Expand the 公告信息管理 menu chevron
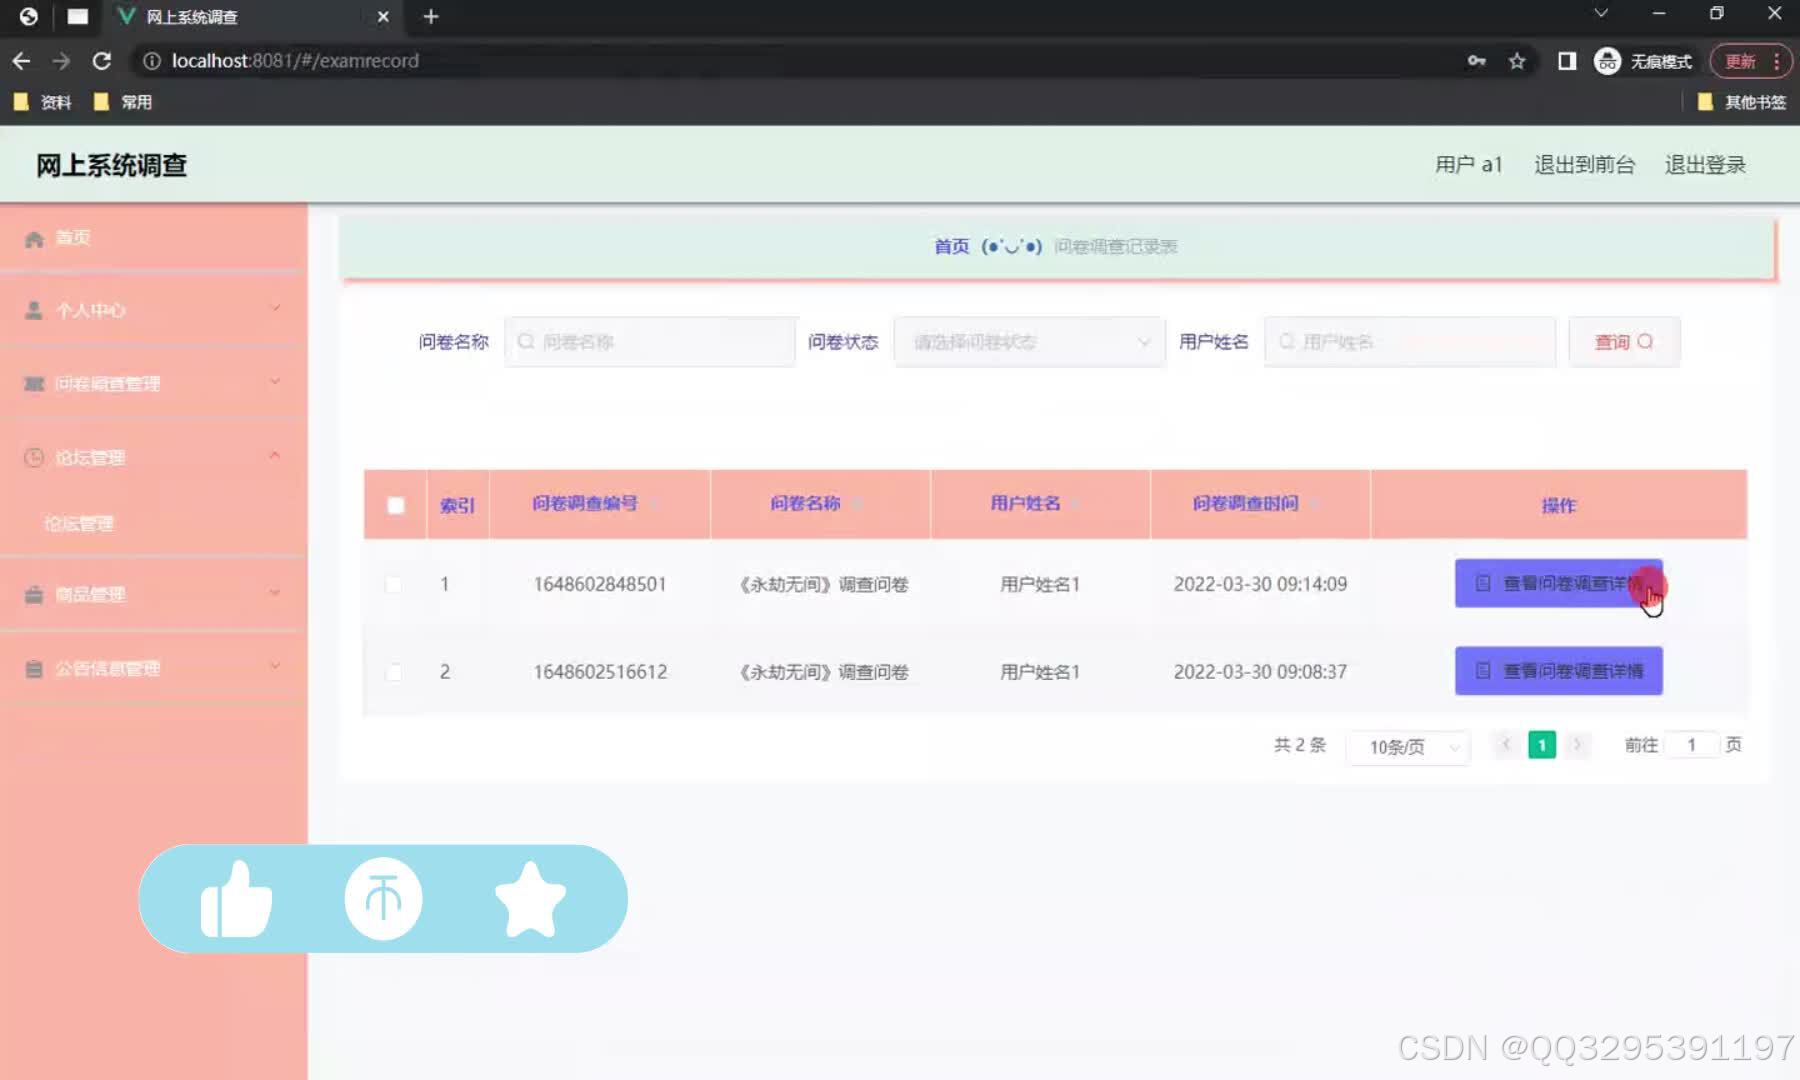 (275, 667)
